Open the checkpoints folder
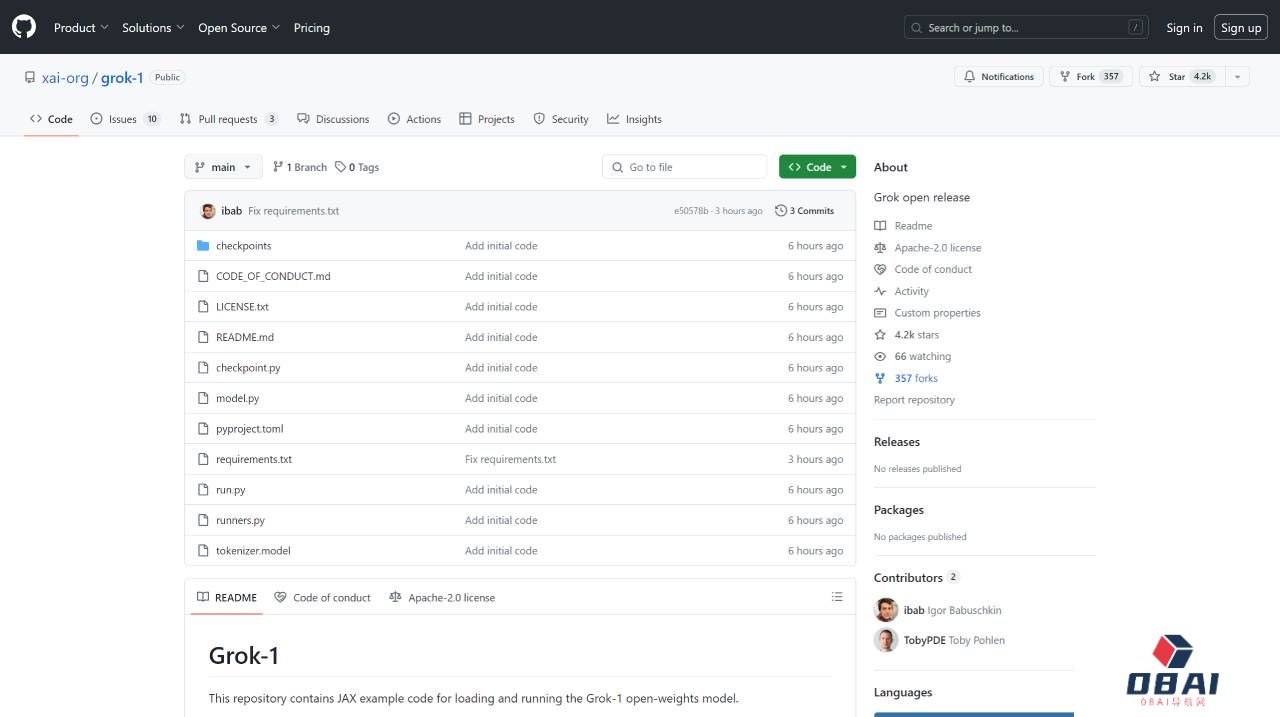This screenshot has height=717, width=1280. coord(243,246)
